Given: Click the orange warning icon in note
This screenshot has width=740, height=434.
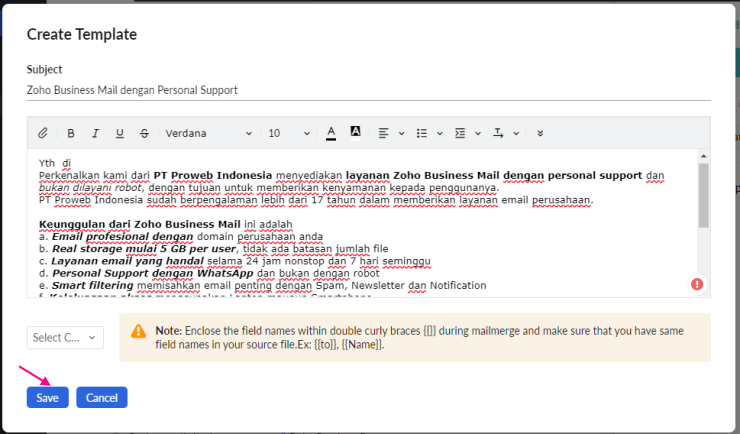Looking at the screenshot, I should click(x=138, y=331).
